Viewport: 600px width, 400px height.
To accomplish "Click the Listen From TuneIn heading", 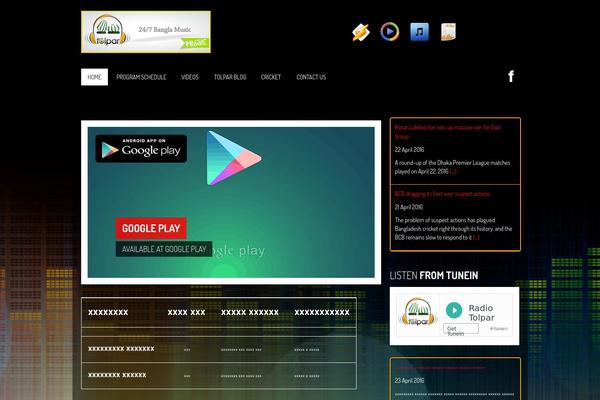I will (x=434, y=275).
